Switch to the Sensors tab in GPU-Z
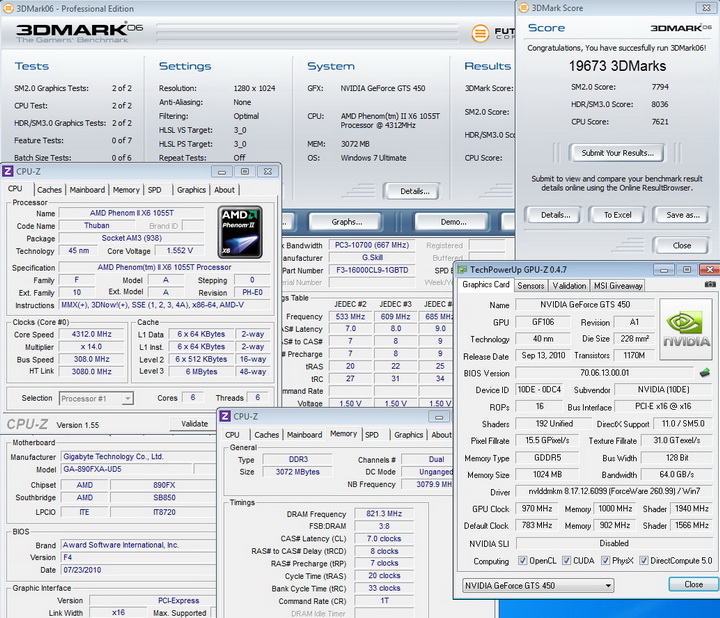 point(530,286)
